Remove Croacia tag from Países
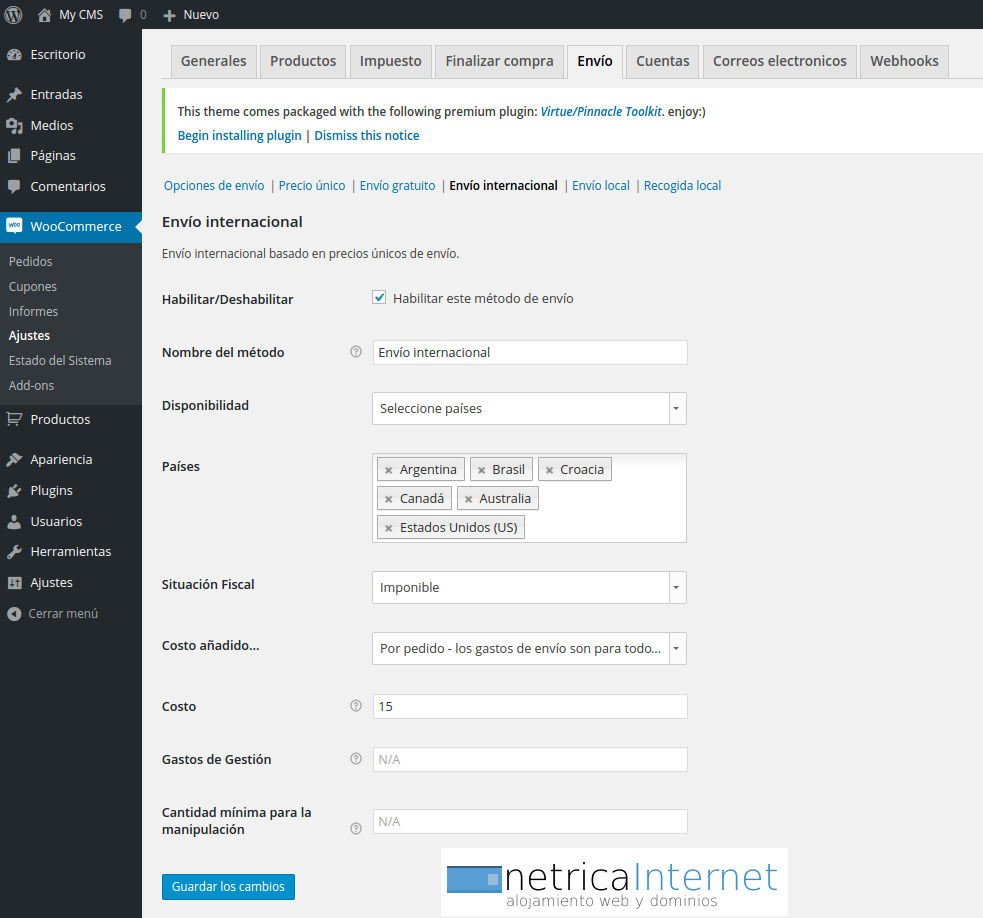This screenshot has width=983, height=918. tap(549, 470)
